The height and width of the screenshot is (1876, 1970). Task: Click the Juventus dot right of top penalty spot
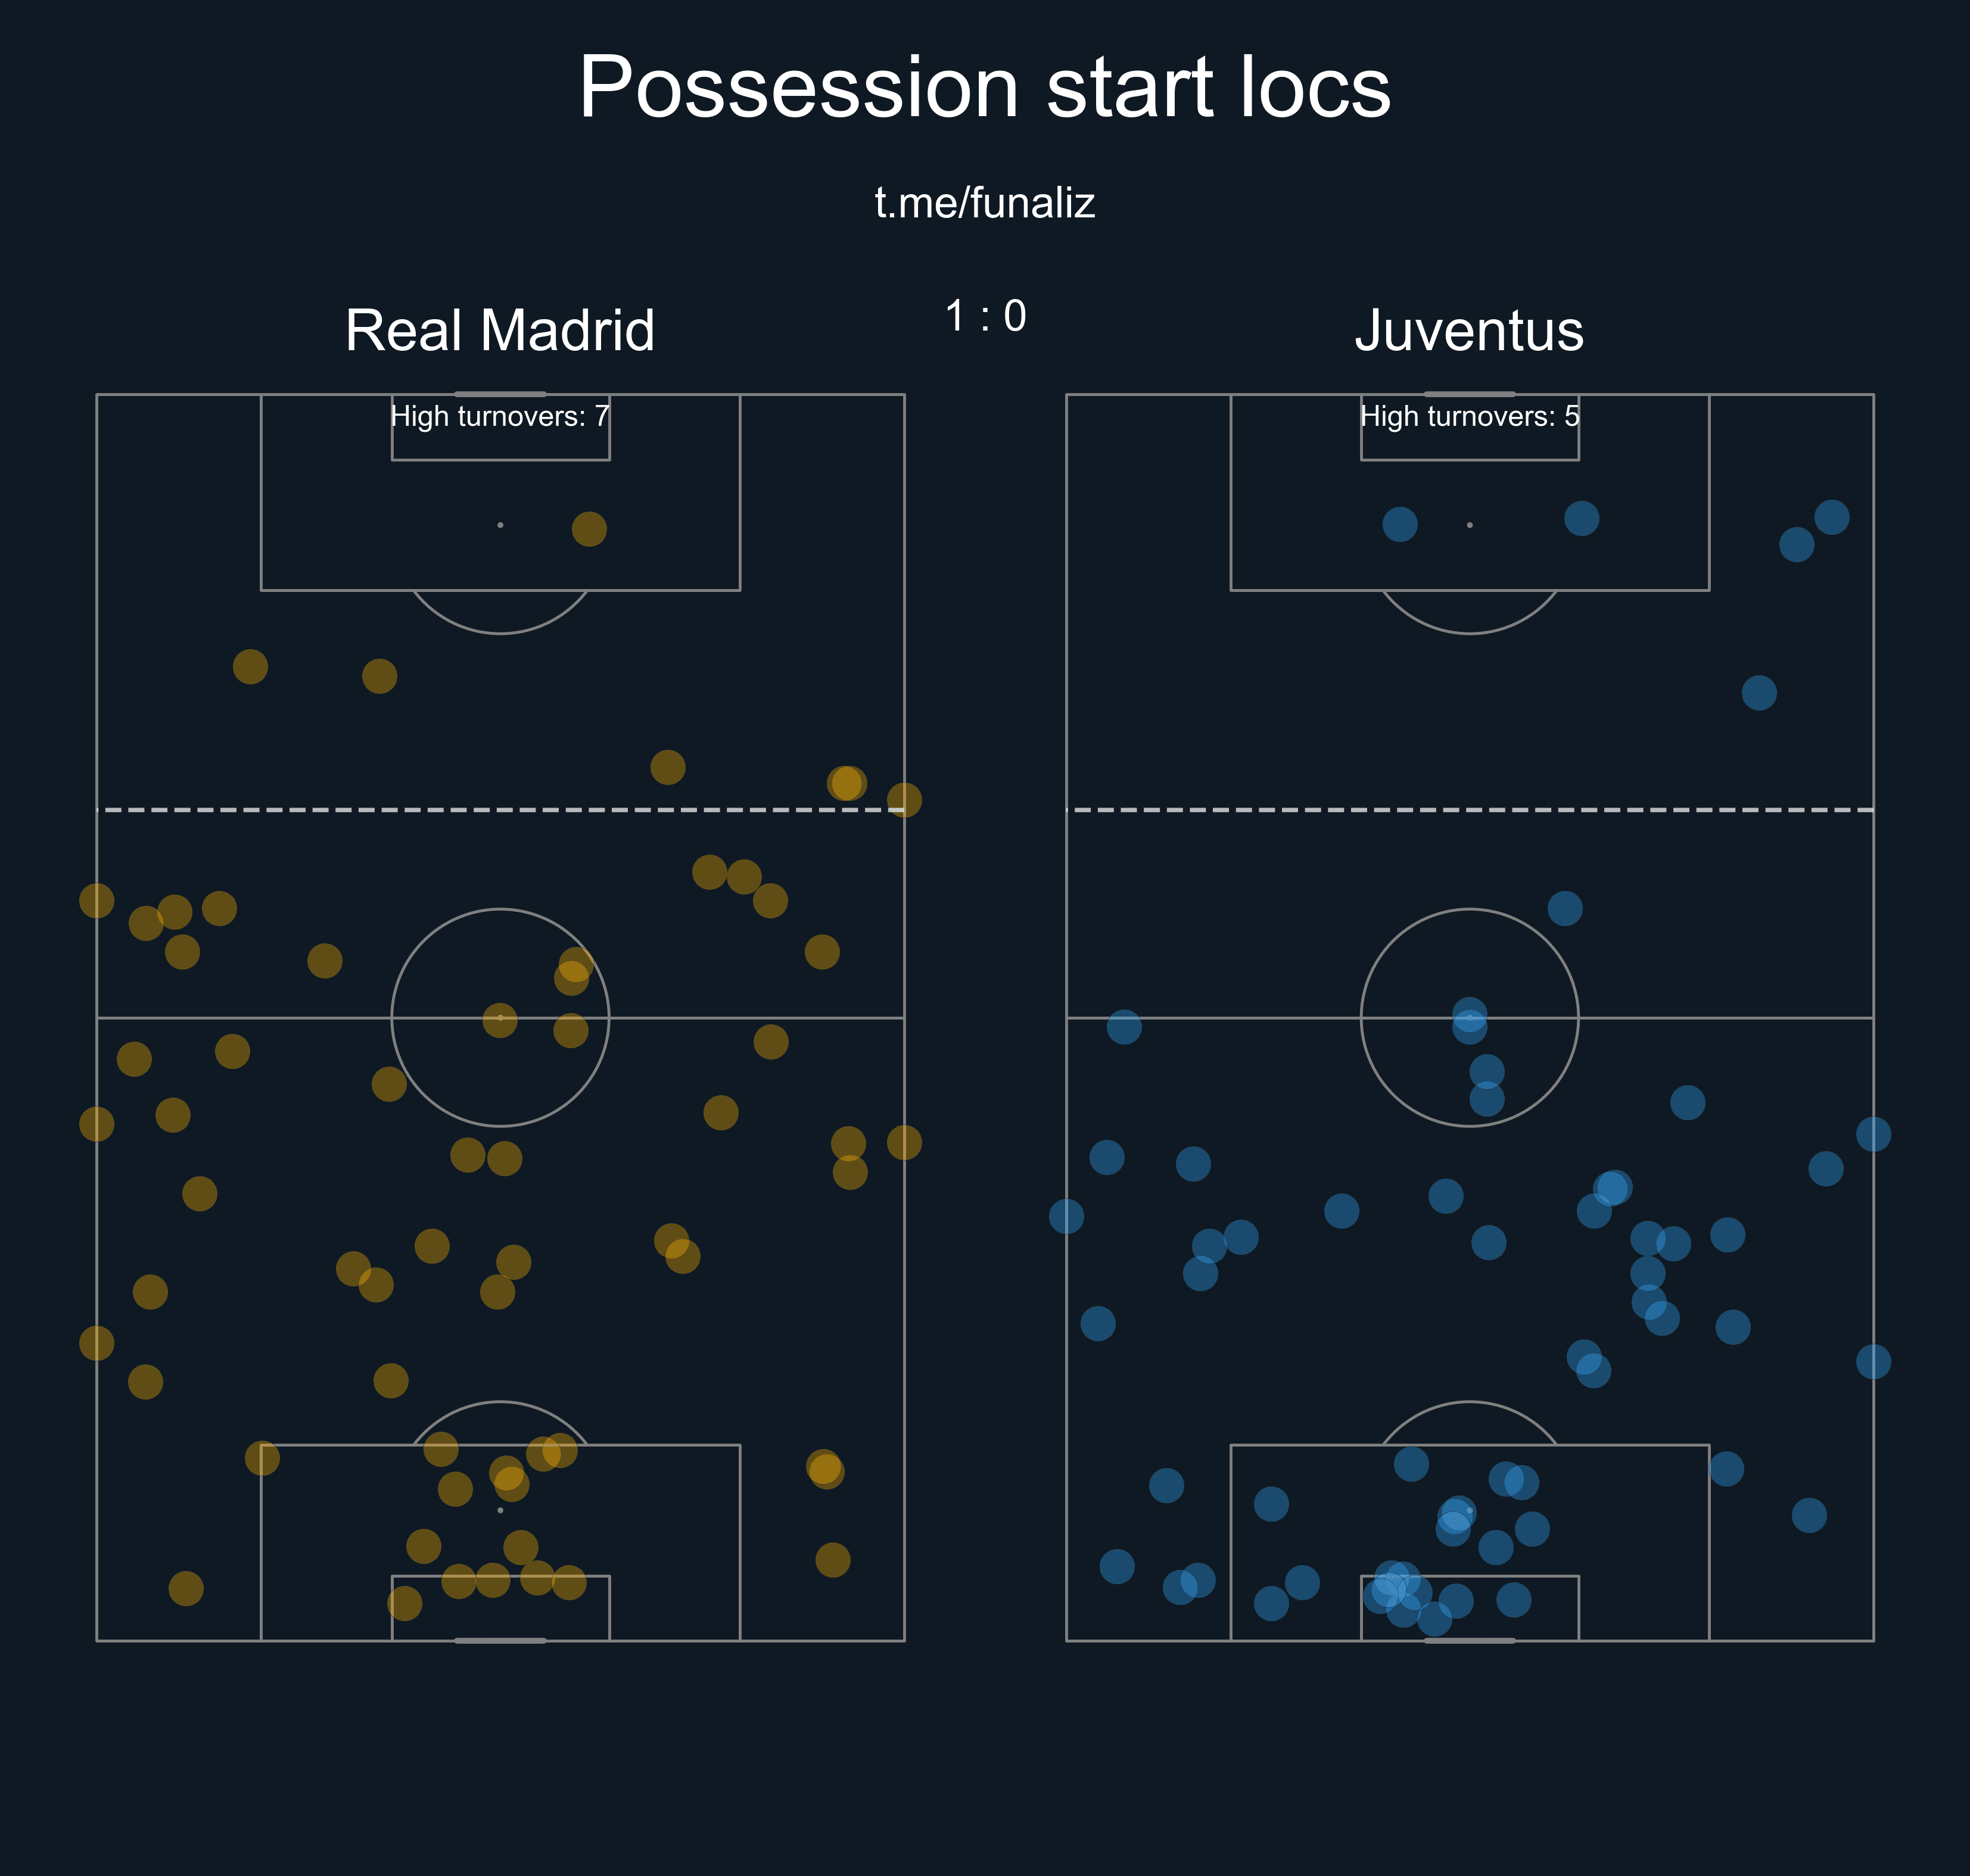tap(1581, 518)
